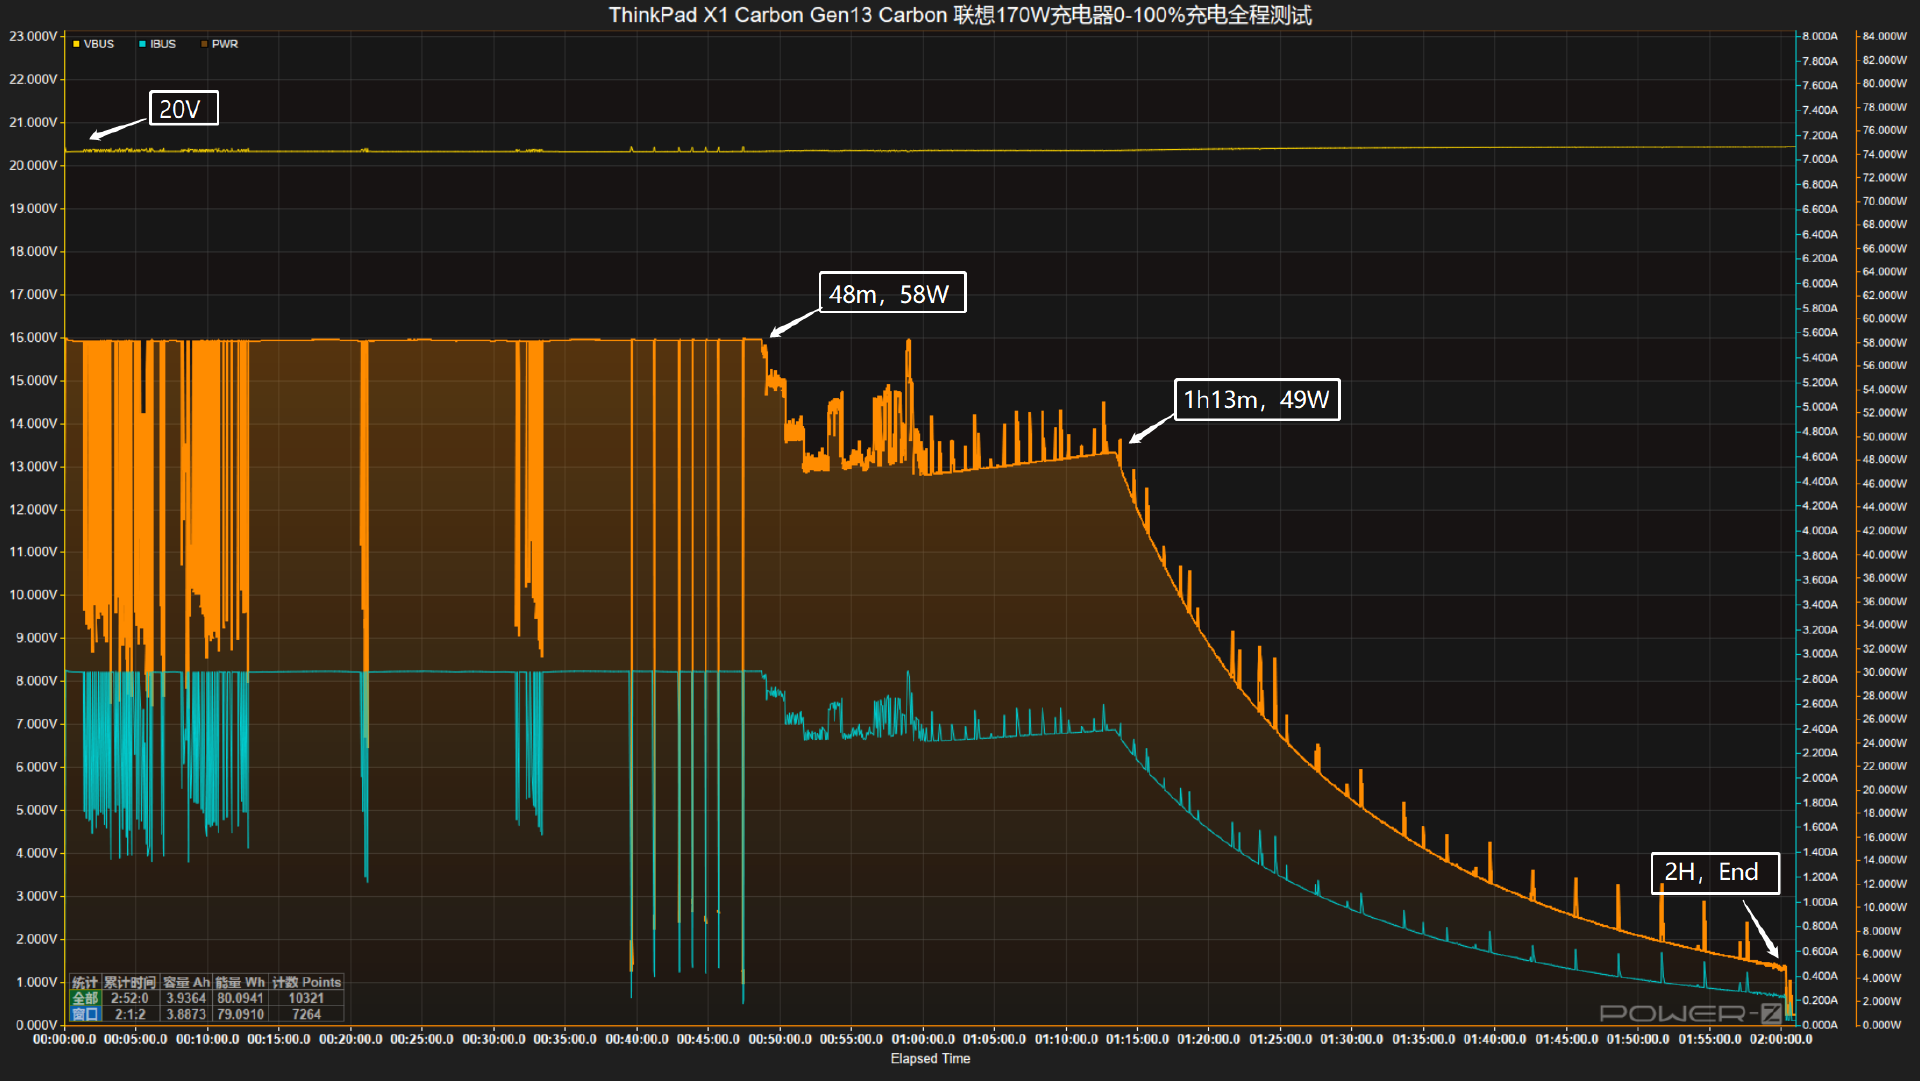The image size is (1920, 1081).
Task: Click the 01:15:00.0 time axis label
Action: pos(1137,1039)
